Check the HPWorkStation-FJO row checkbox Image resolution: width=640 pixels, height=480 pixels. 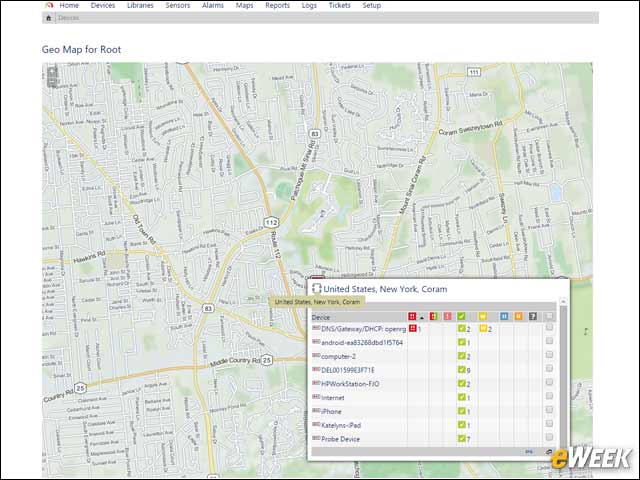point(549,382)
